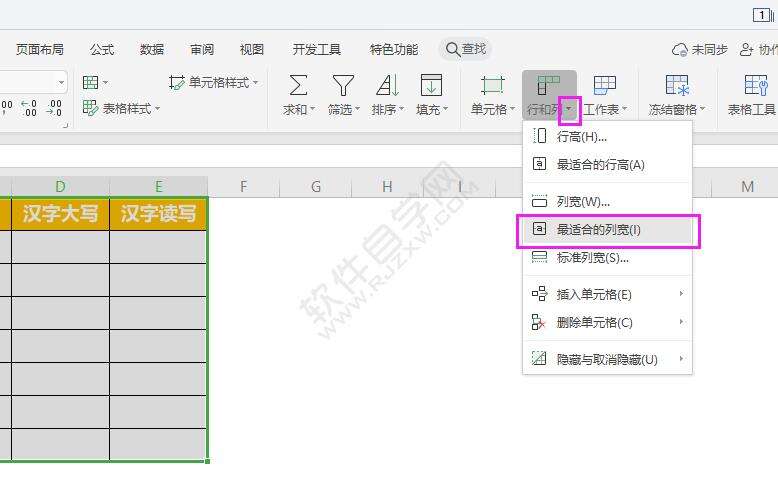Click the number group dialog launcher
This screenshot has height=501, width=778.
[65, 125]
